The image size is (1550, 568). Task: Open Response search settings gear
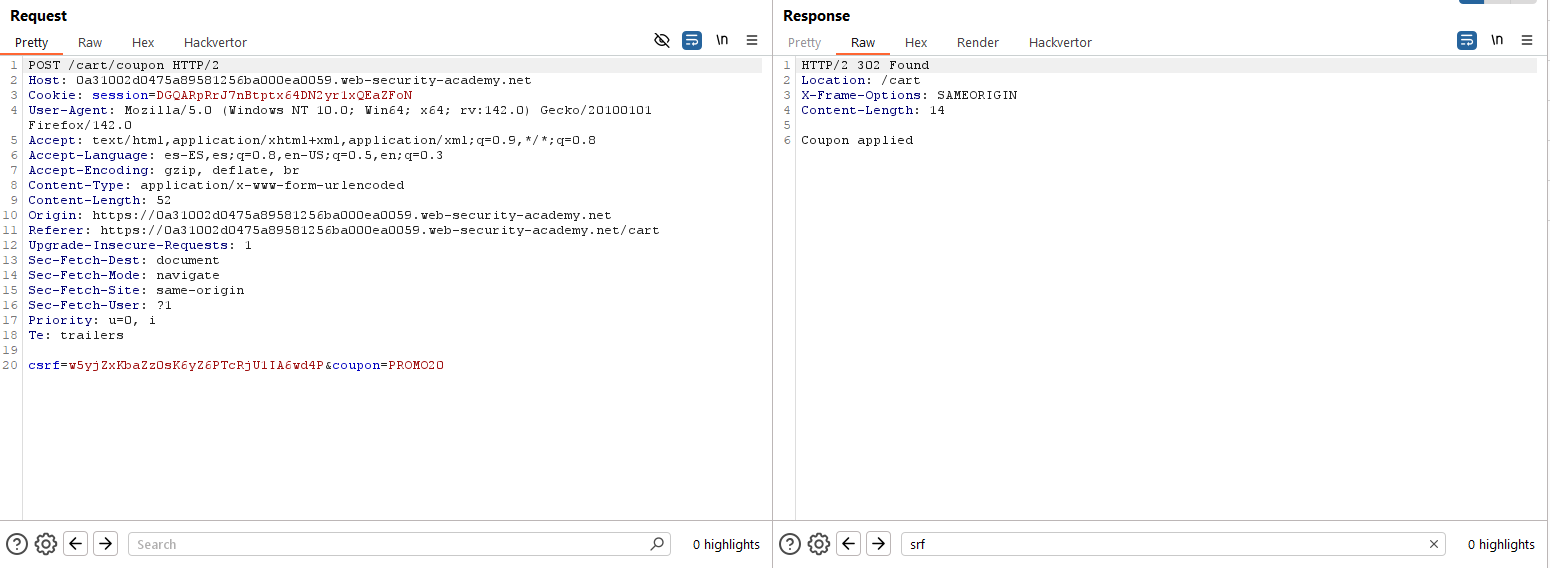819,544
